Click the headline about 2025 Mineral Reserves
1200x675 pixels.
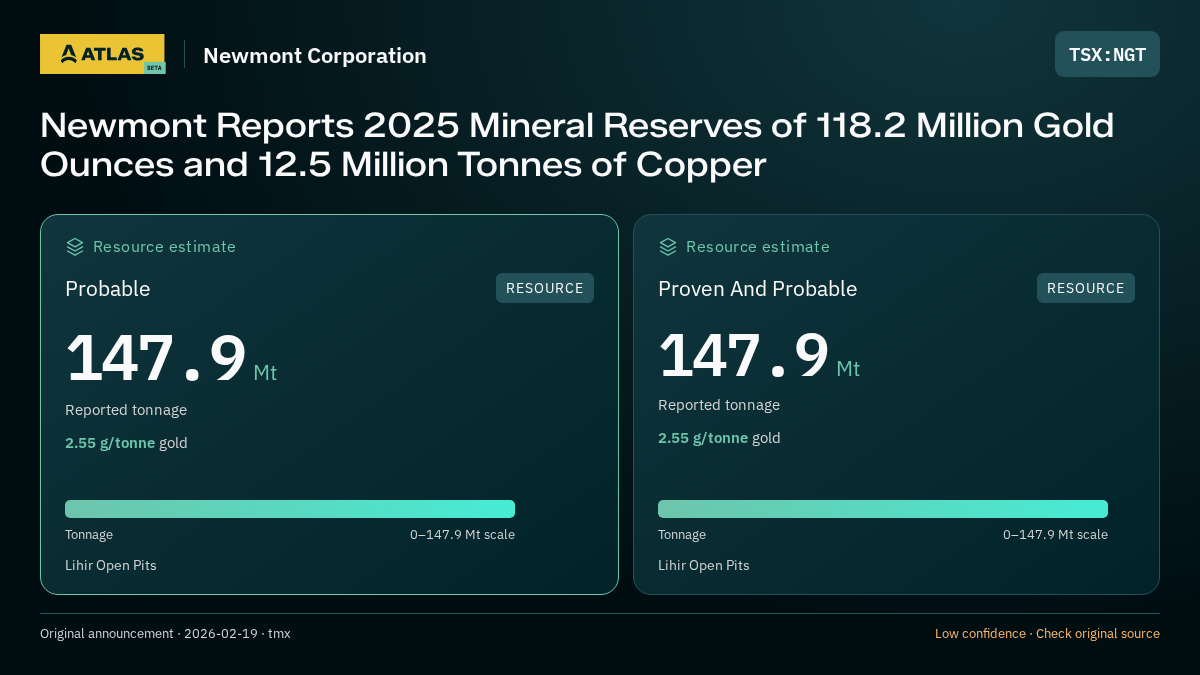coord(577,145)
